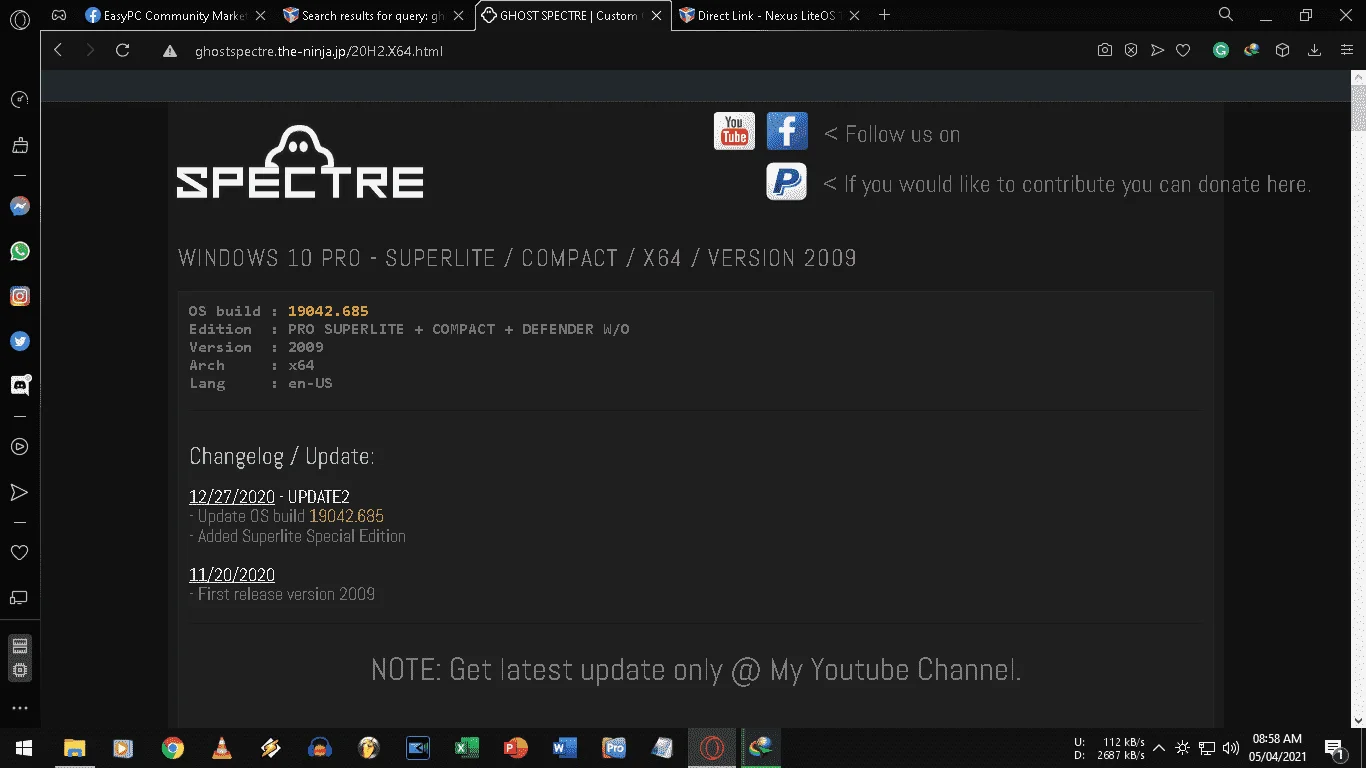Viewport: 1366px width, 768px height.
Task: Select the GHOST SPECTRE tab
Action: click(x=571, y=16)
